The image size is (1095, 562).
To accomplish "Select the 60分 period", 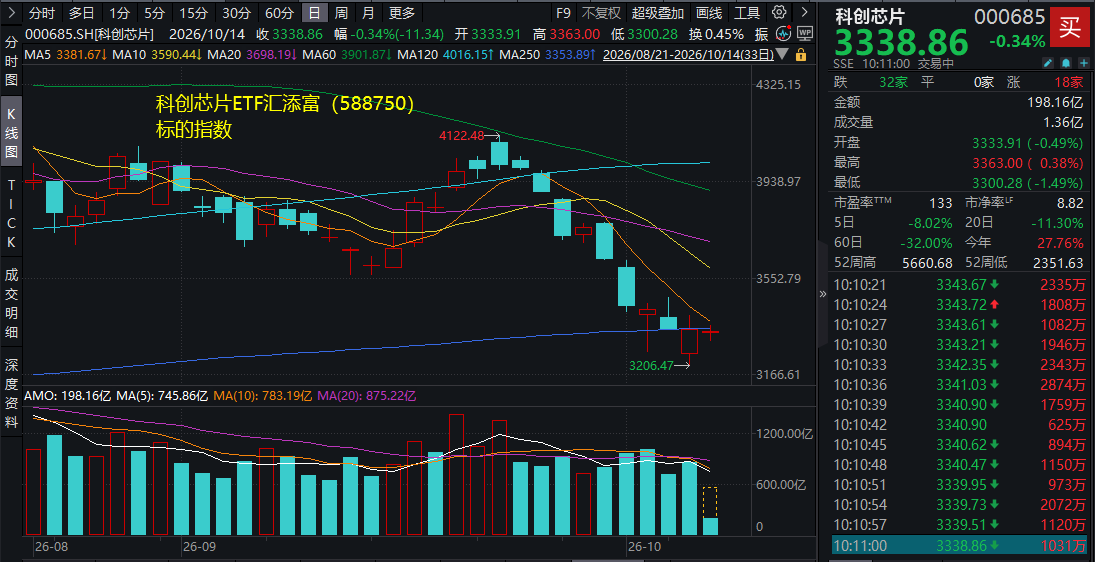I will pyautogui.click(x=280, y=13).
